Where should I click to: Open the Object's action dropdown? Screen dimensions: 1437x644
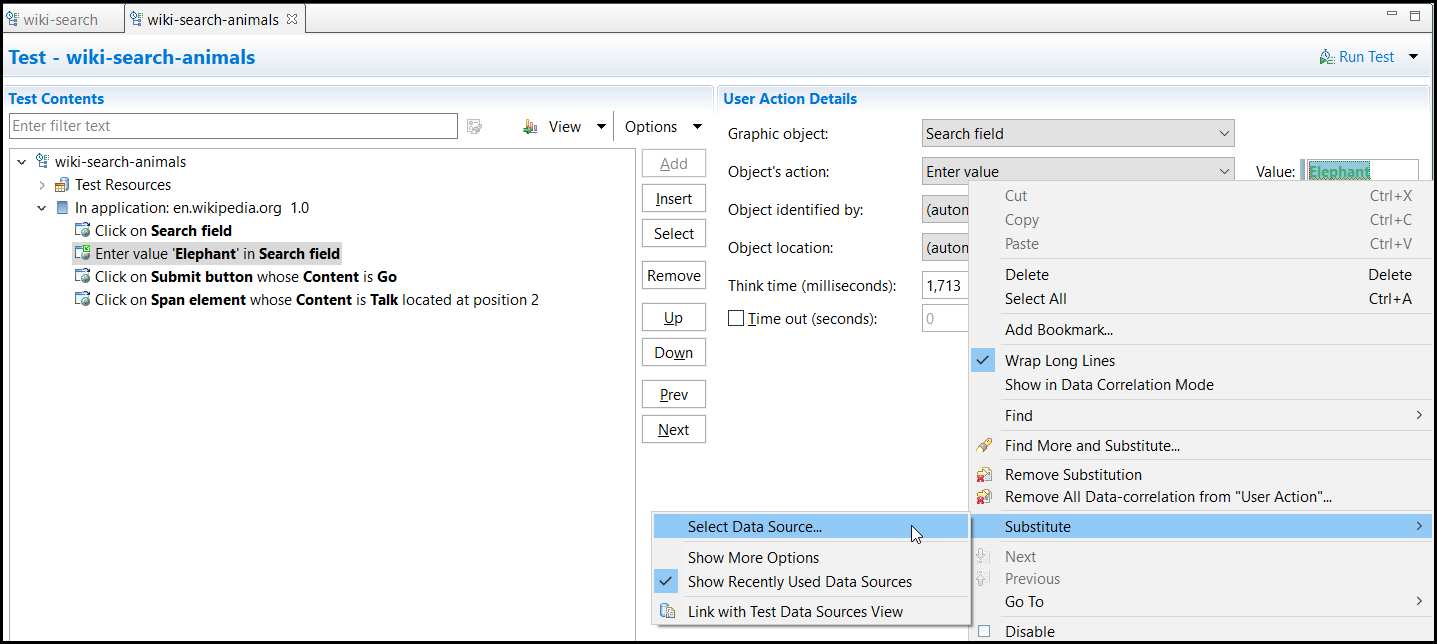click(1224, 170)
